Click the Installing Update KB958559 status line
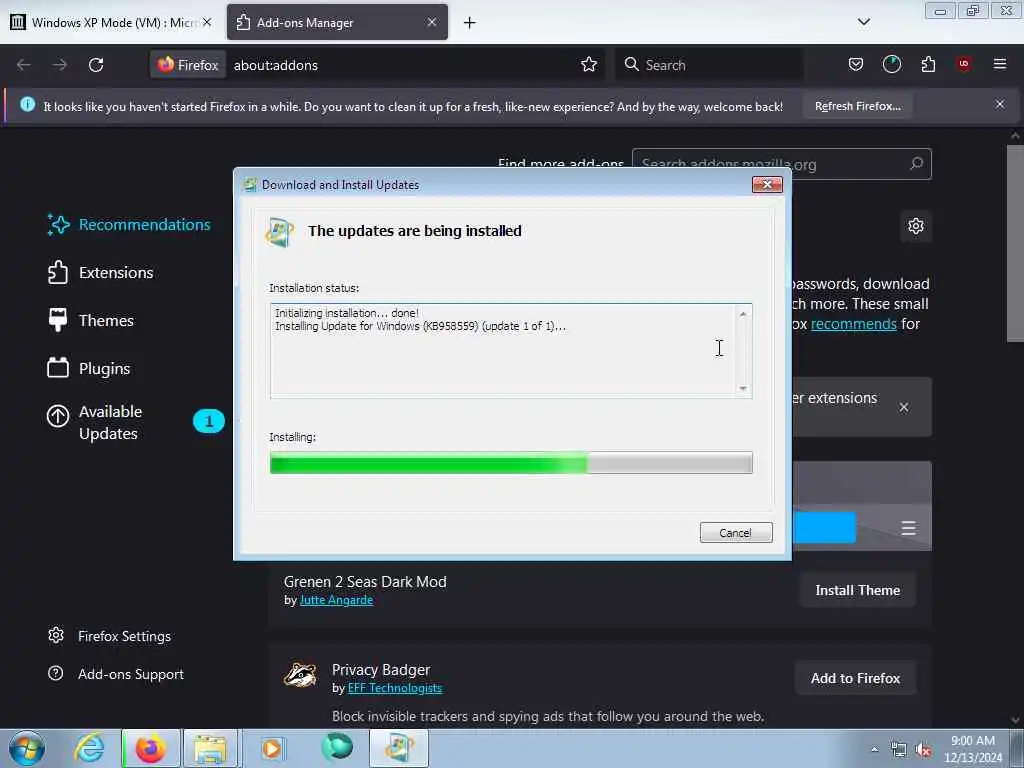1024x768 pixels. 421,326
